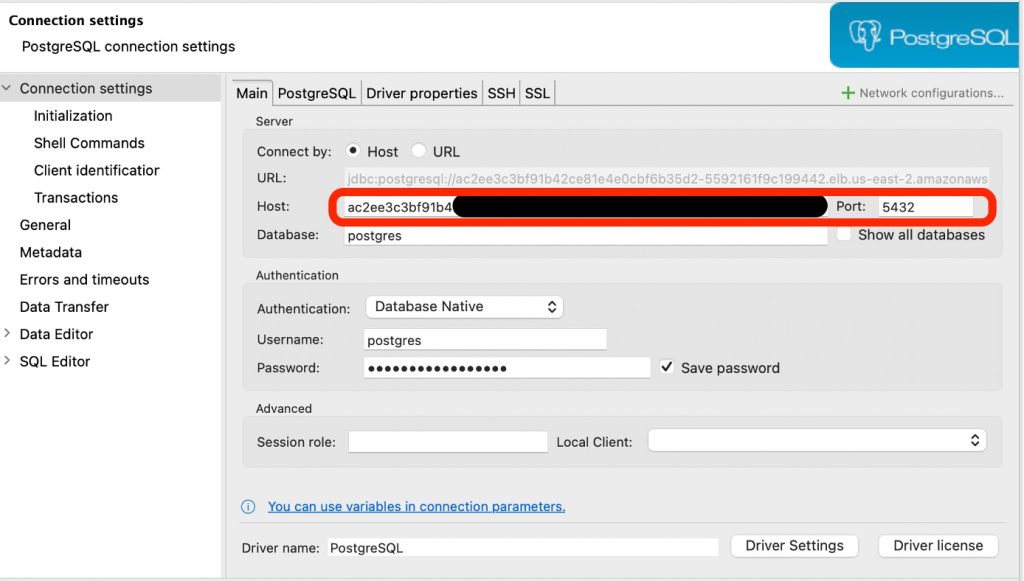Click the greyed-out JDBC URL field
Image resolution: width=1024 pixels, height=581 pixels.
pos(667,178)
